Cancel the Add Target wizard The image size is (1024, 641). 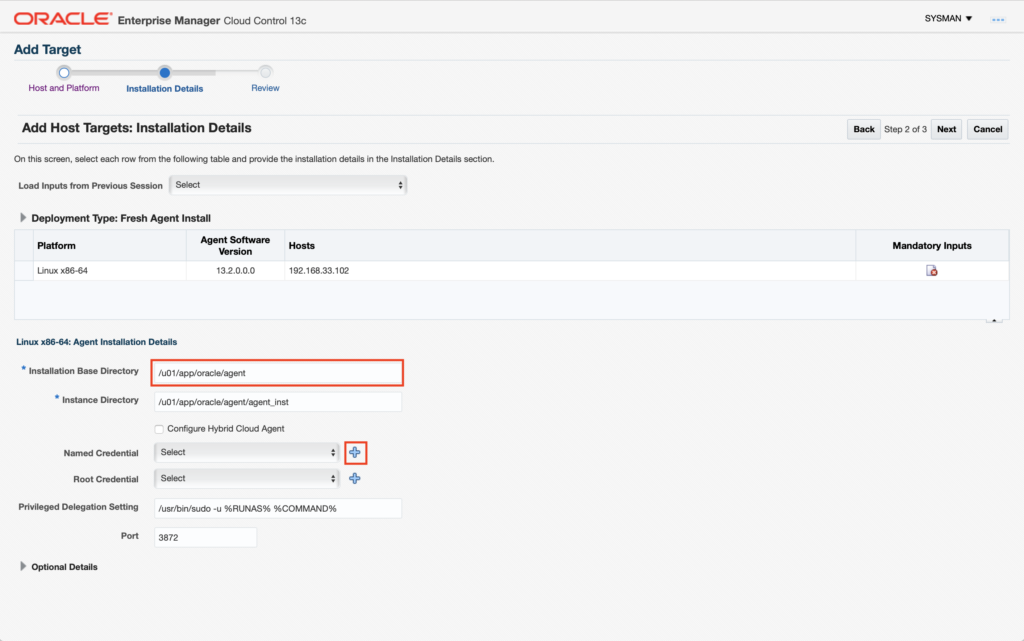pyautogui.click(x=987, y=129)
